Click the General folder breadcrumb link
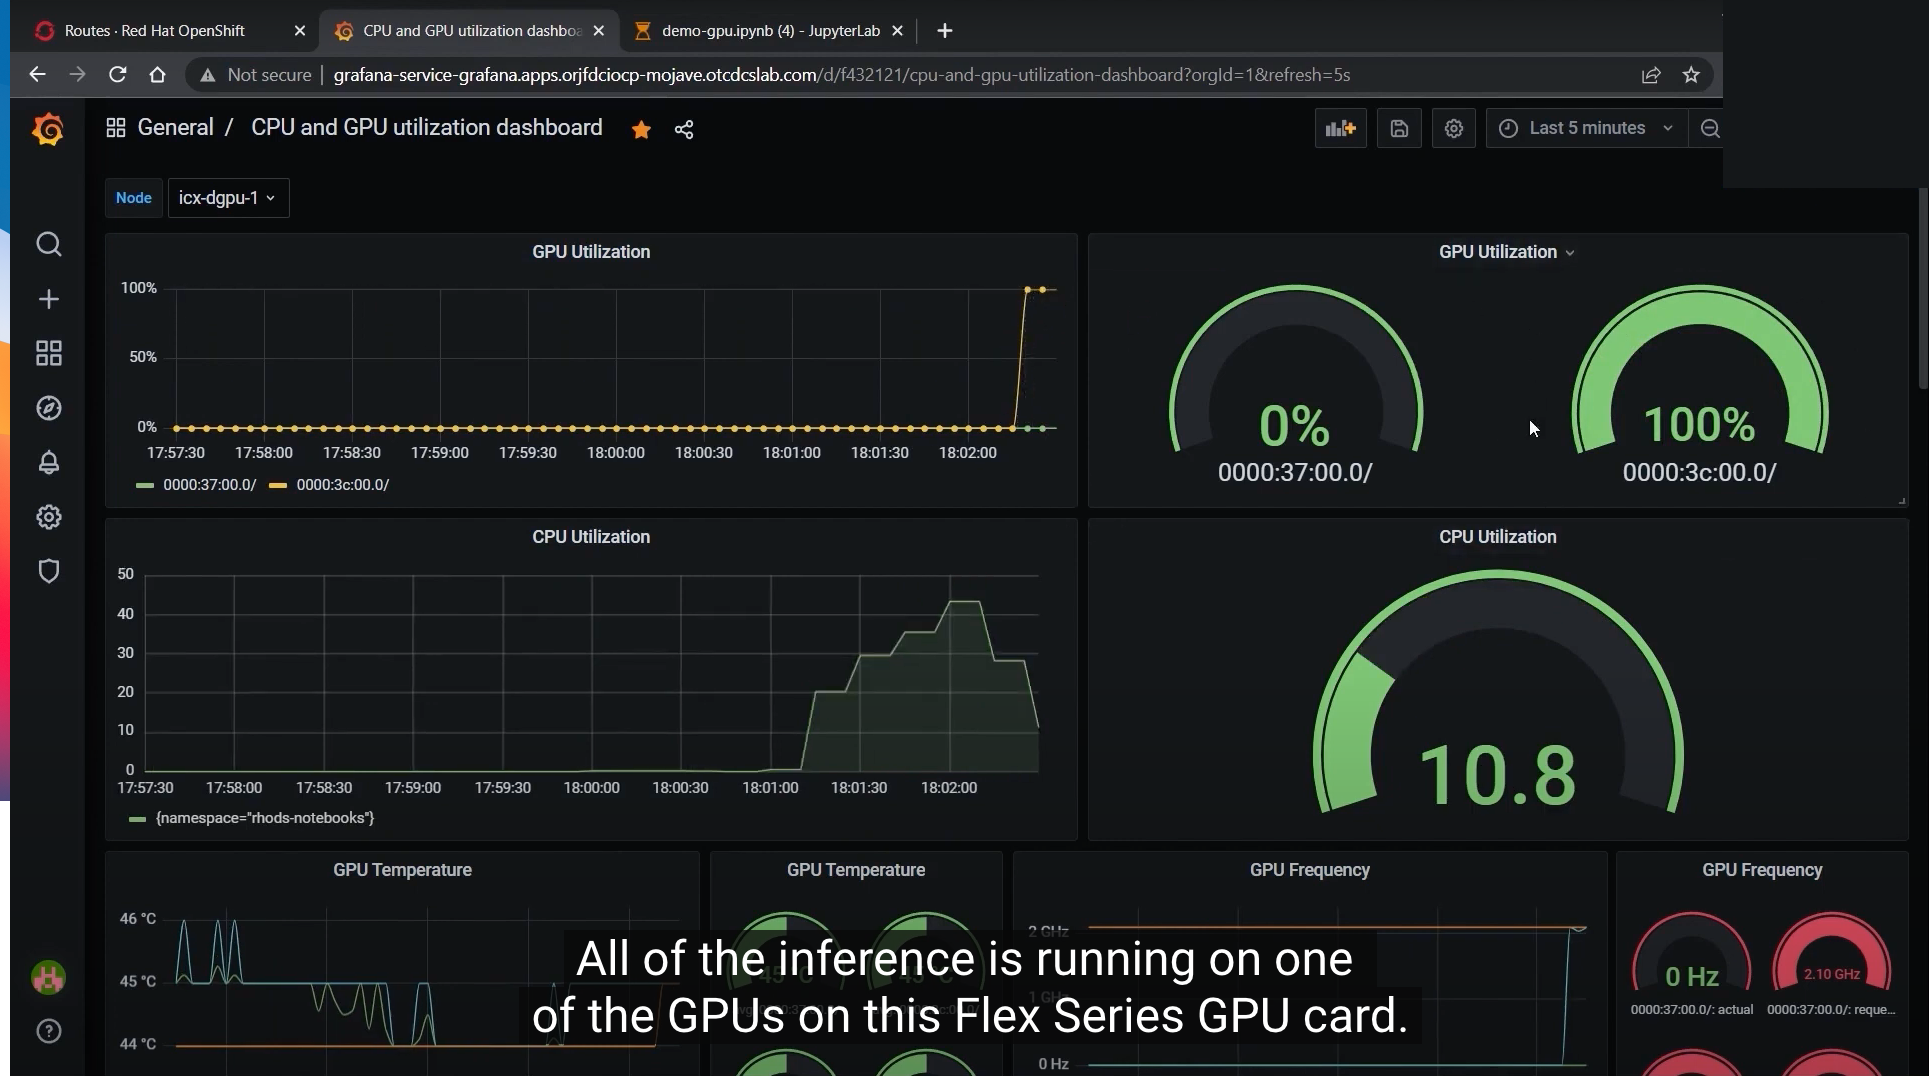Viewport: 1929px width, 1076px height. click(x=175, y=128)
